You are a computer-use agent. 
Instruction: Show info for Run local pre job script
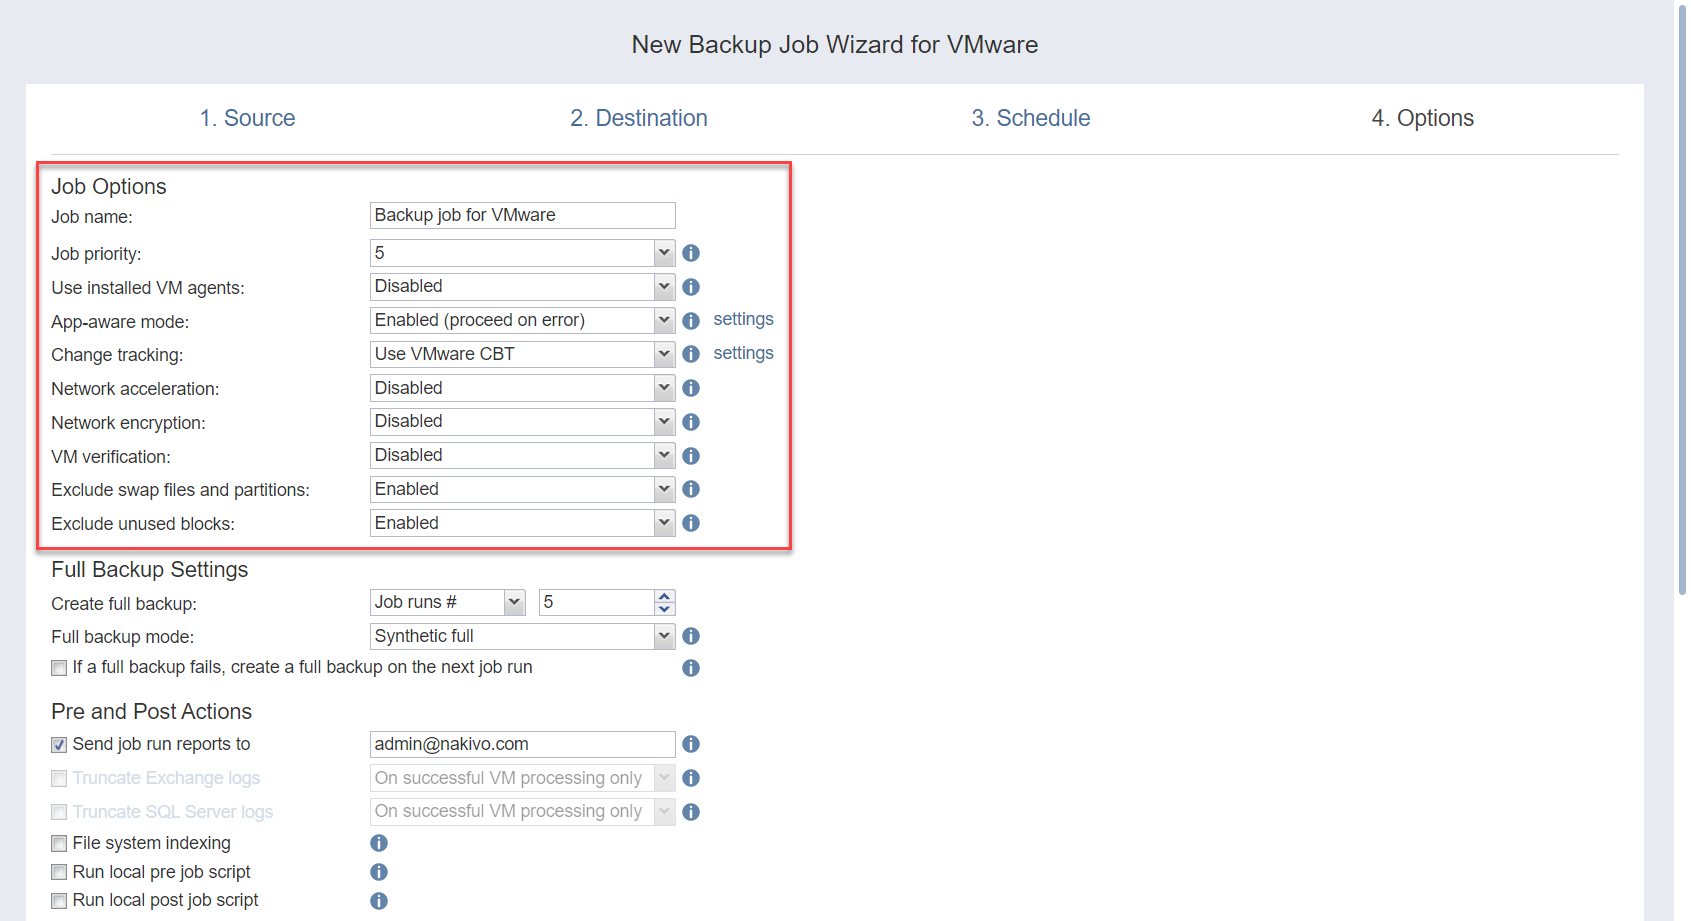pyautogui.click(x=379, y=873)
